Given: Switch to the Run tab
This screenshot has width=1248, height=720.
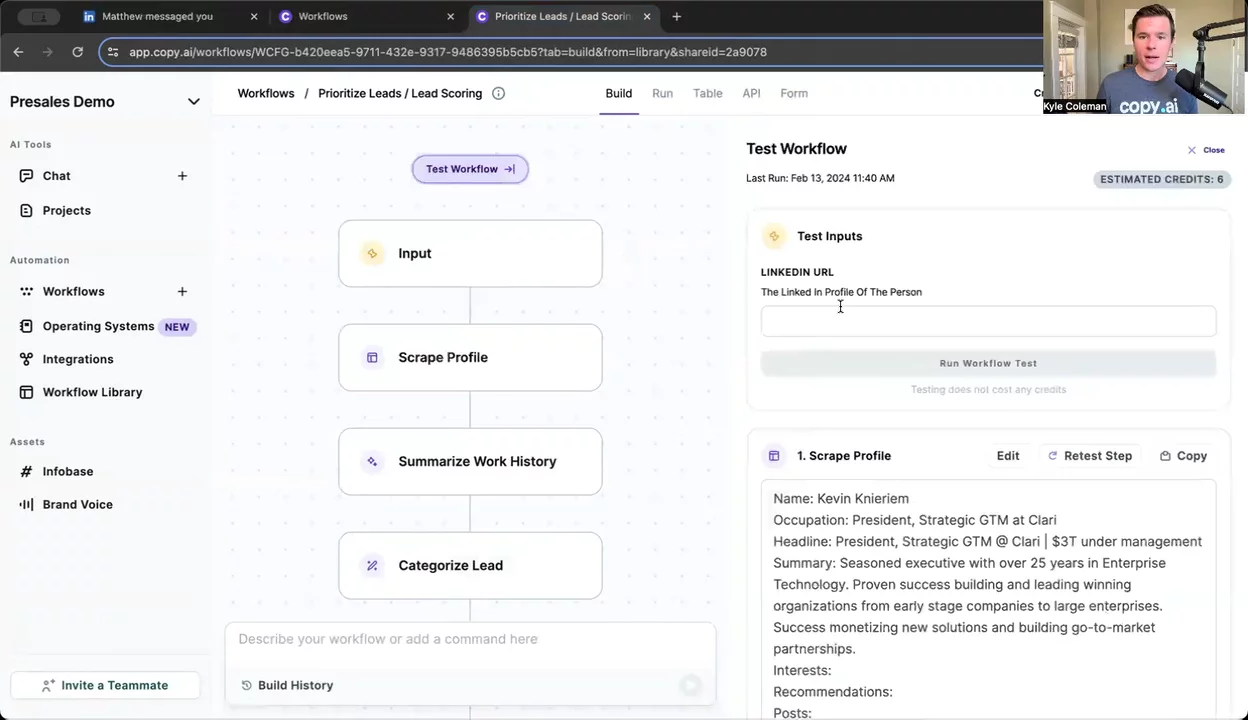Looking at the screenshot, I should click(662, 93).
